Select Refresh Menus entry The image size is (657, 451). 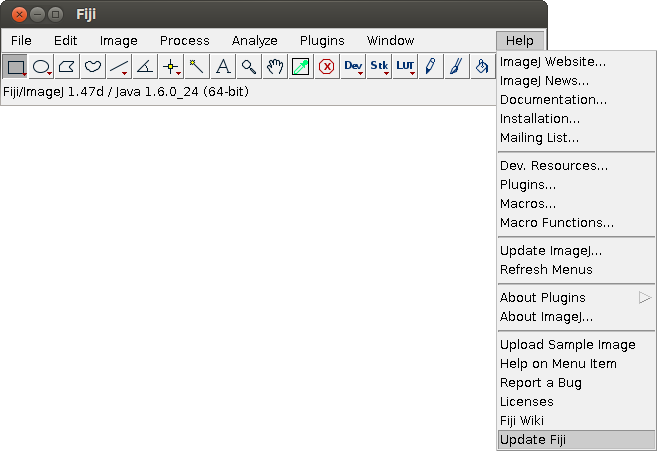[576, 270]
